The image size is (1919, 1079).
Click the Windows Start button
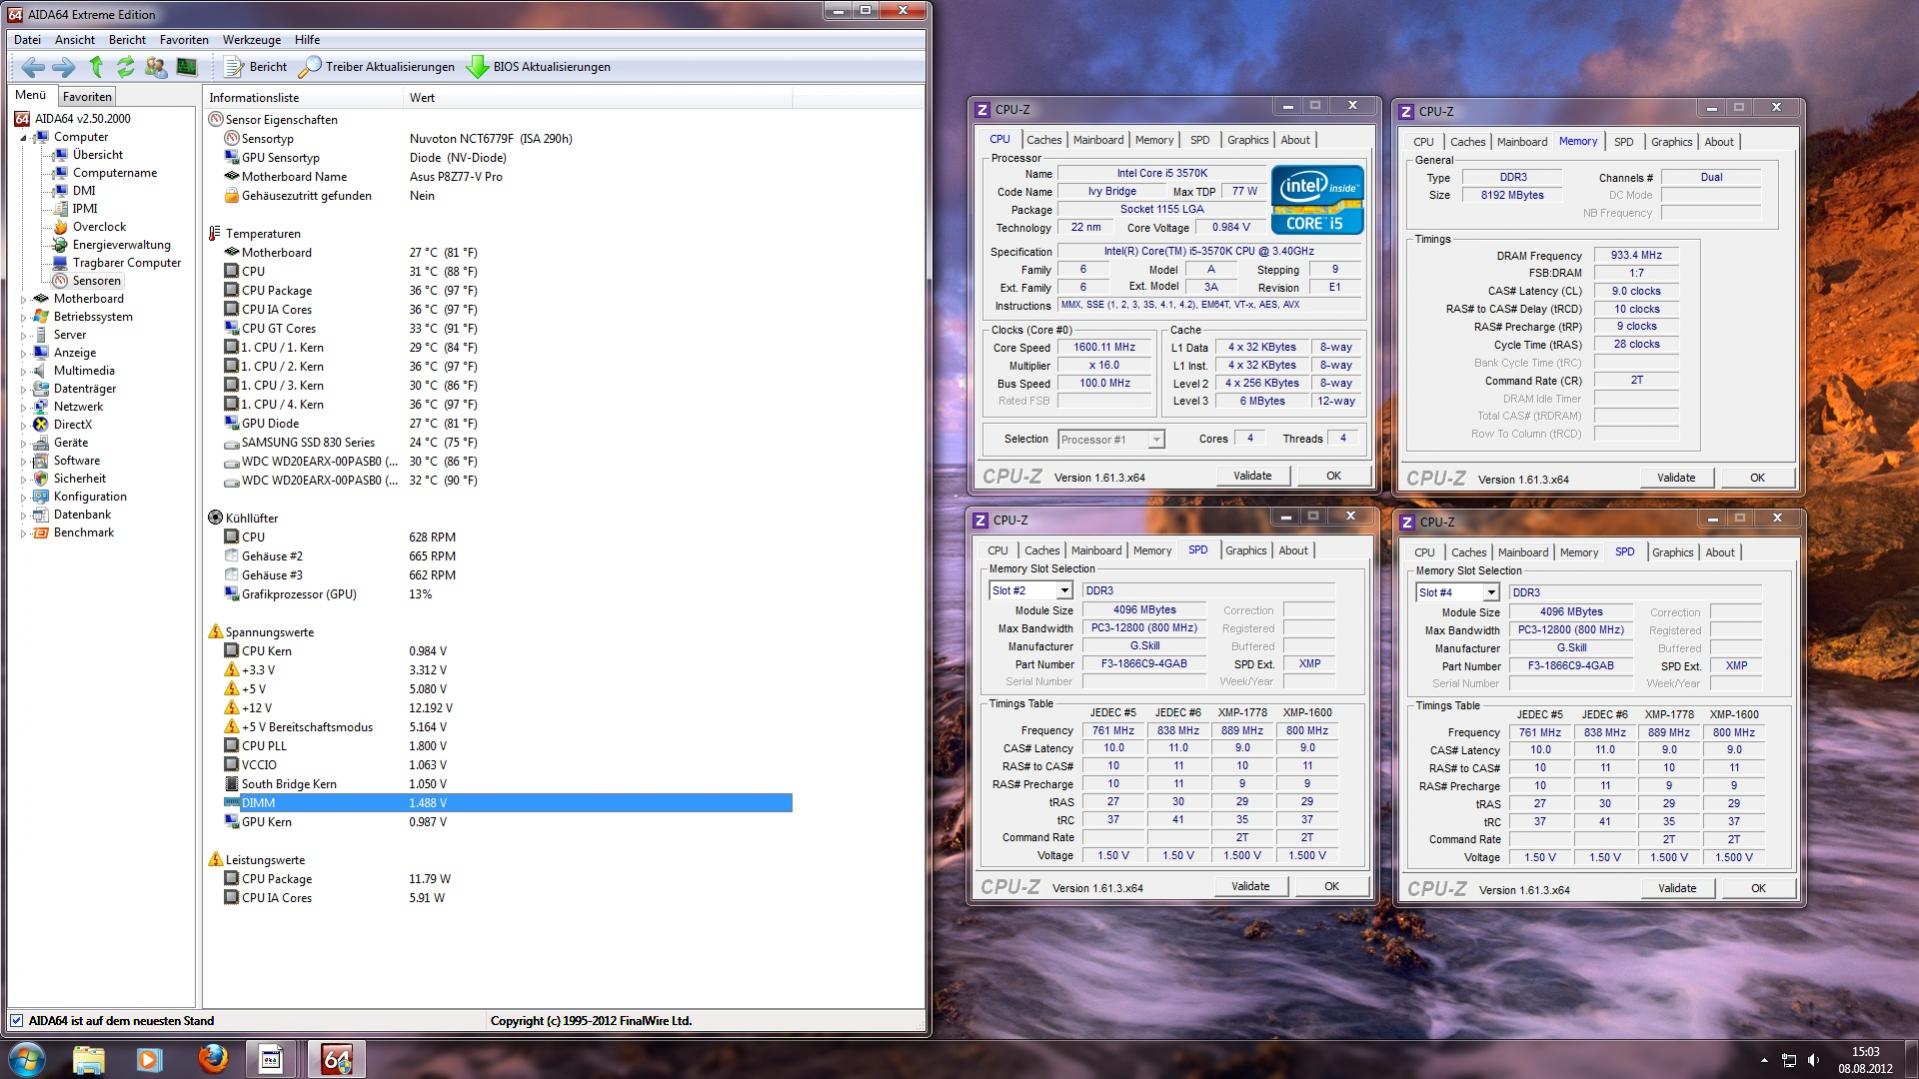point(26,1059)
